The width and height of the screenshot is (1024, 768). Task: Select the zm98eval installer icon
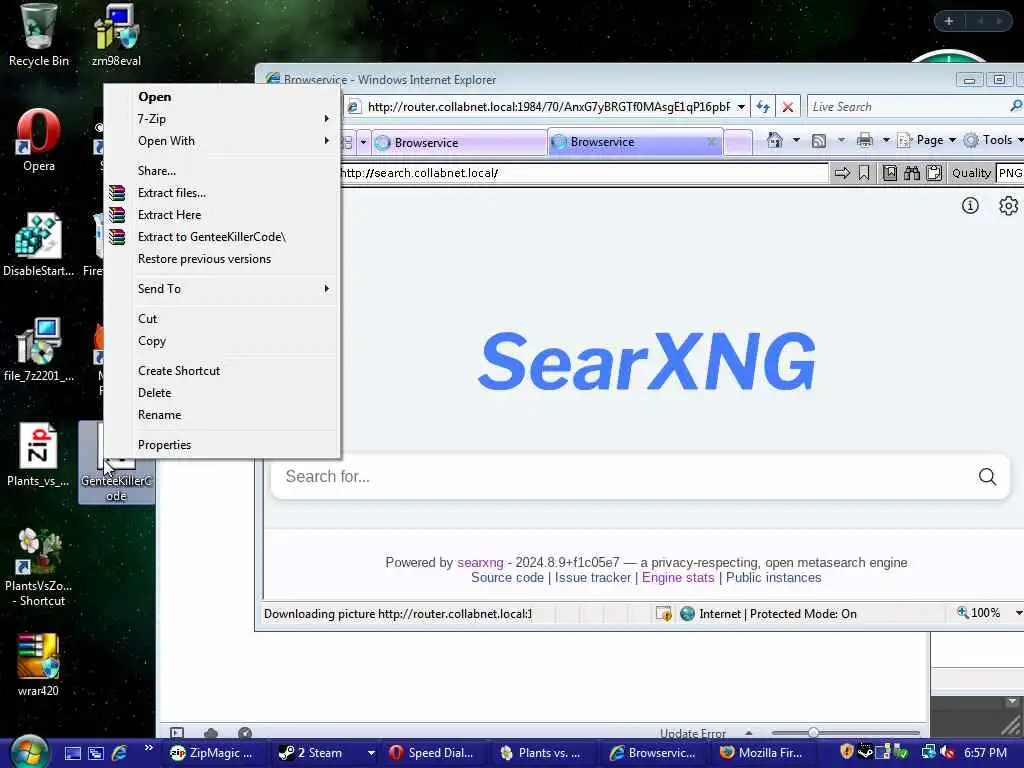click(116, 35)
